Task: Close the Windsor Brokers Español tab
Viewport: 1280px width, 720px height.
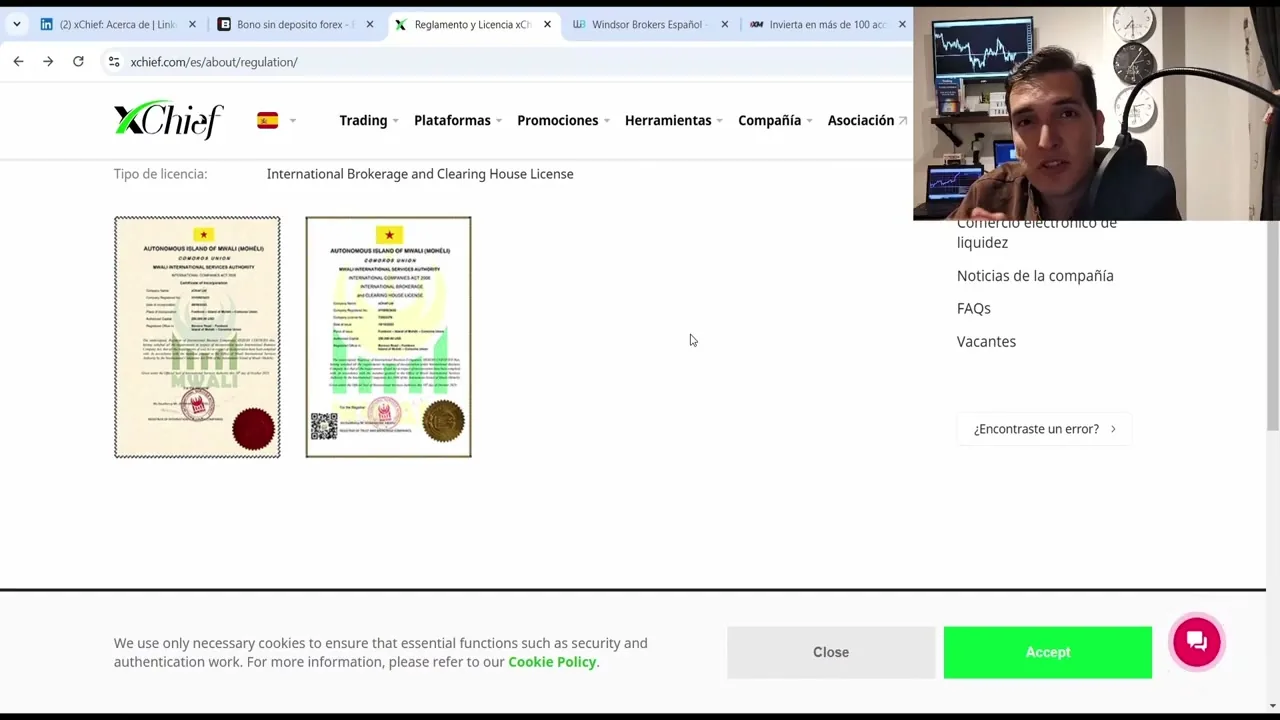Action: coord(725,24)
